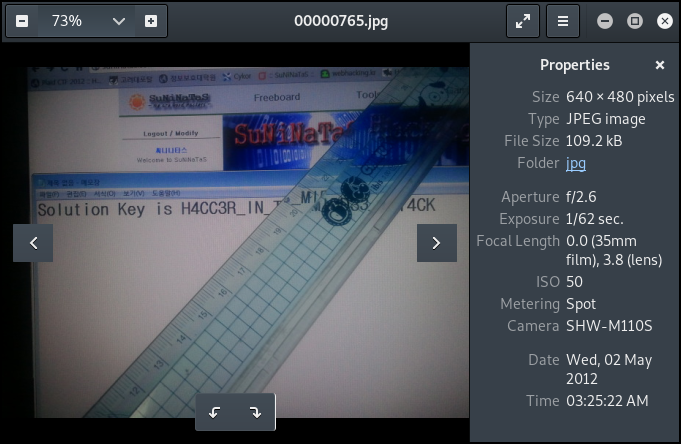Image resolution: width=681 pixels, height=444 pixels.
Task: Select the f/2.6 aperture value
Action: [x=581, y=197]
